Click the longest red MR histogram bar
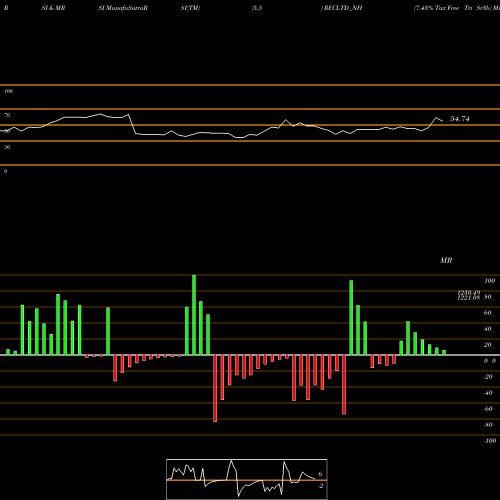This screenshot has height=500, width=500. 215,388
